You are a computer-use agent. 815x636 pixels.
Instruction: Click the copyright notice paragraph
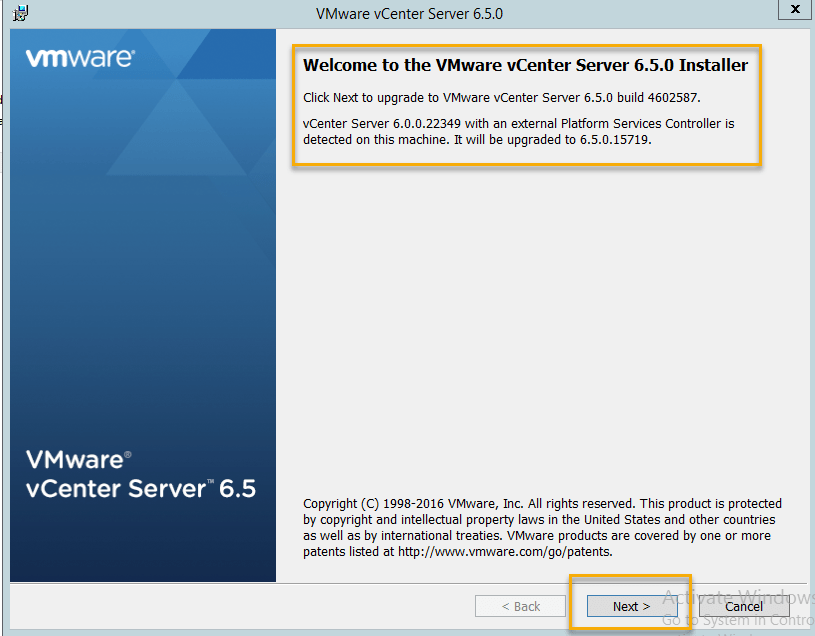(x=542, y=527)
